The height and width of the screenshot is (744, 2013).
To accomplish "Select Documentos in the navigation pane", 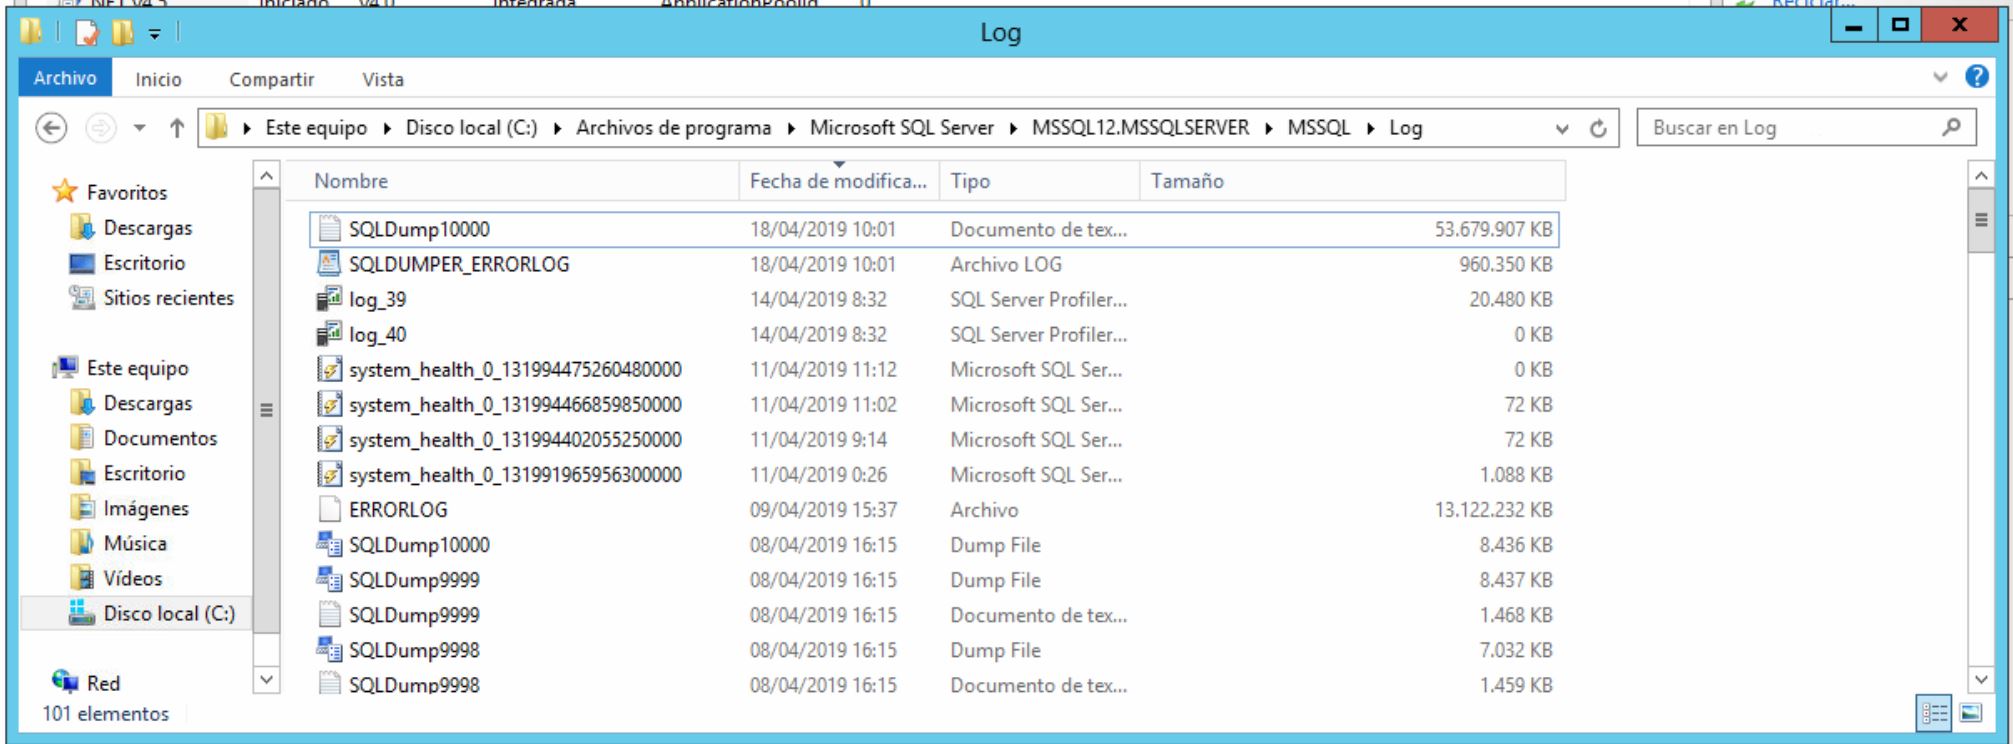I will [160, 439].
